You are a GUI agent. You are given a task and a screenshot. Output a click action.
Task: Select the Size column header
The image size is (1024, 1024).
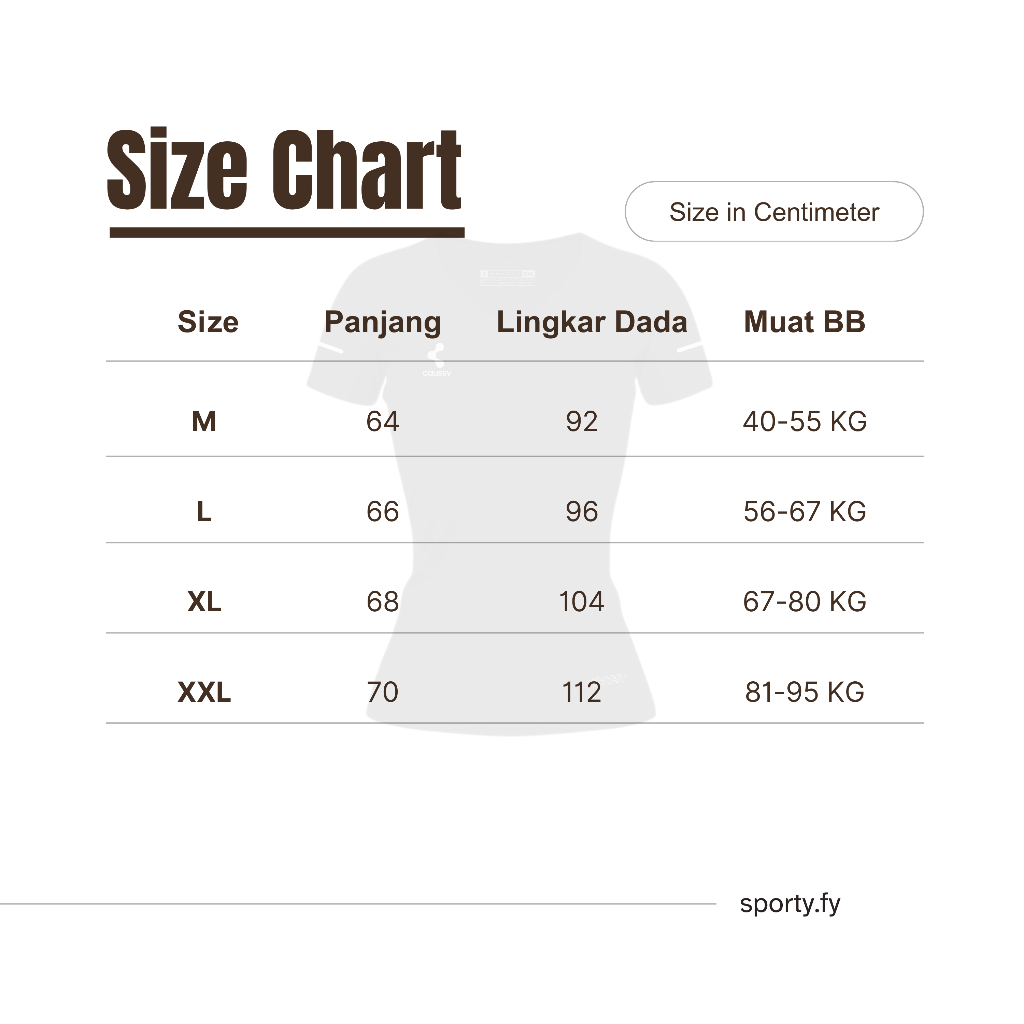[x=208, y=322]
